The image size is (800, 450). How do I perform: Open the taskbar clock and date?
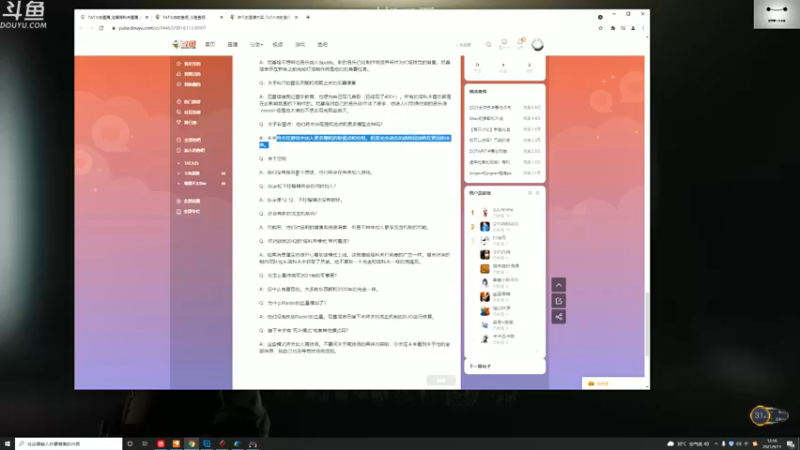click(x=771, y=444)
